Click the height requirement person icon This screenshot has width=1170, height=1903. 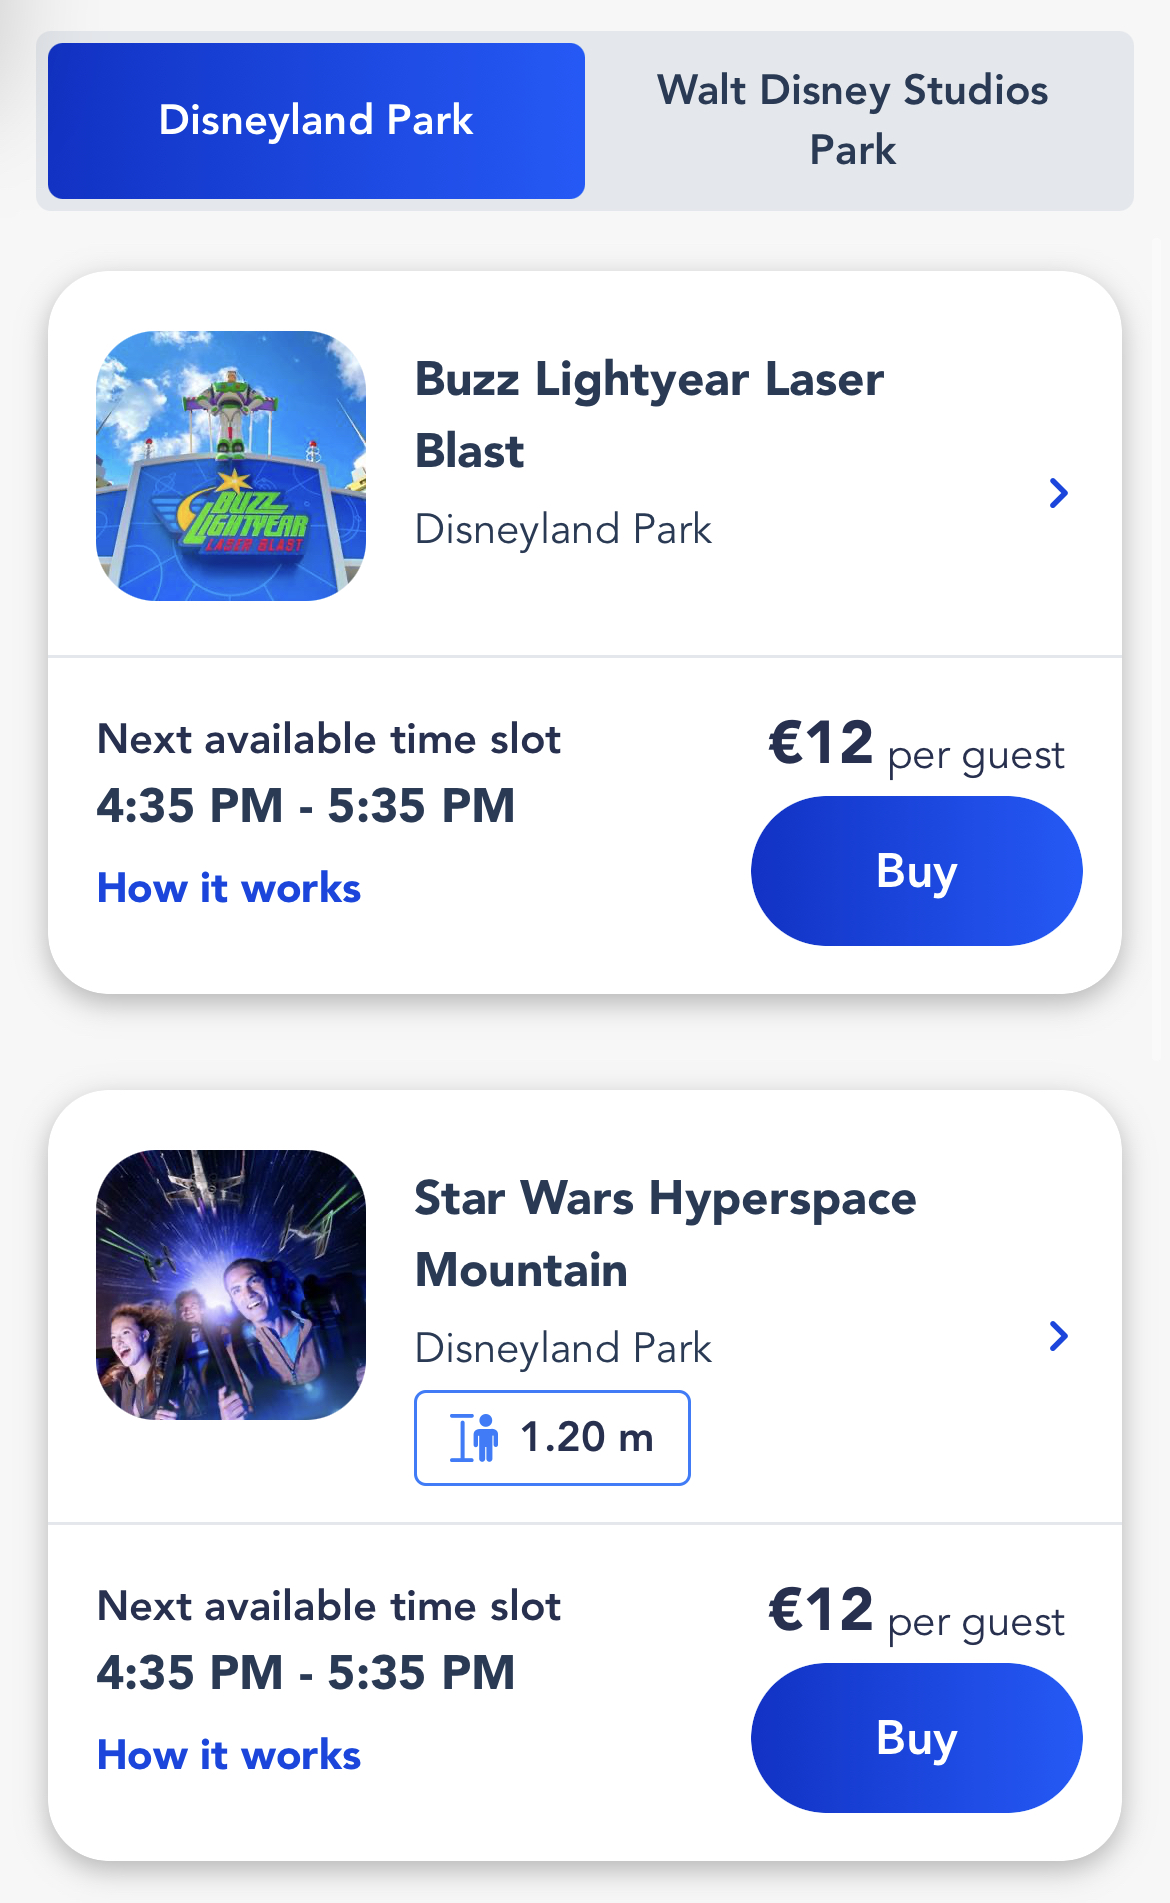pos(475,1438)
